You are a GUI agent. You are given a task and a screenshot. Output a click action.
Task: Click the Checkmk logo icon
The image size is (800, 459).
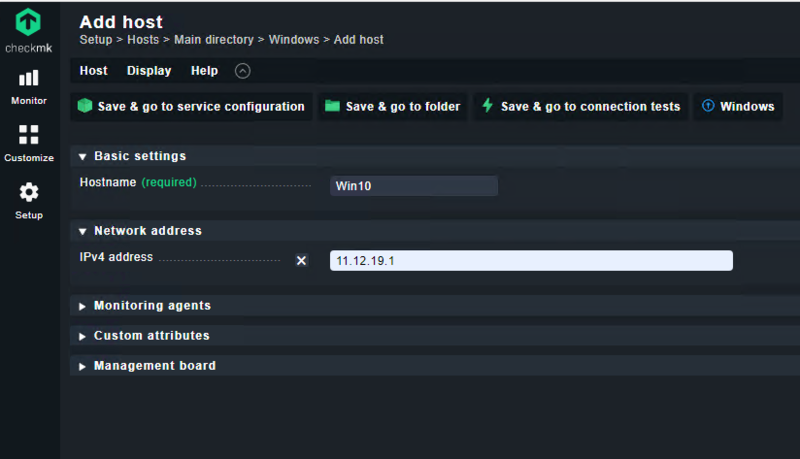tap(29, 24)
